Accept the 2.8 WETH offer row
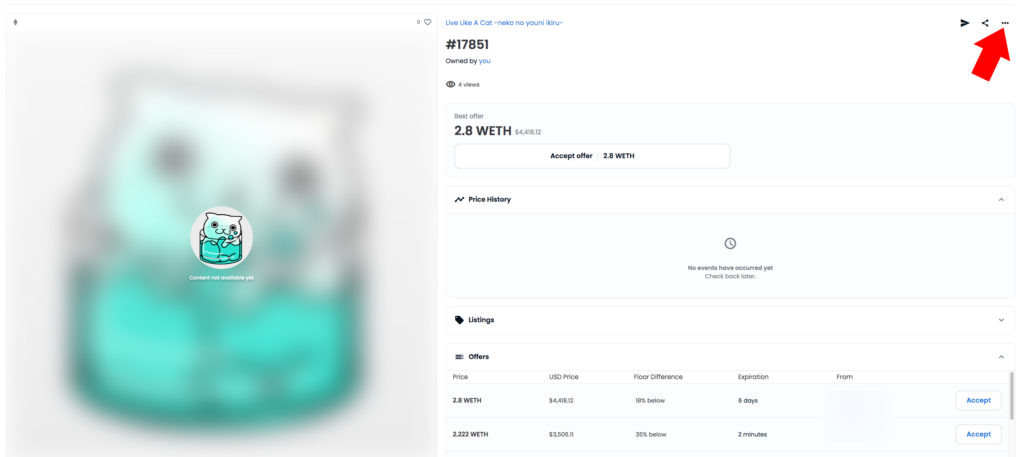This screenshot has height=457, width=1024. [978, 400]
